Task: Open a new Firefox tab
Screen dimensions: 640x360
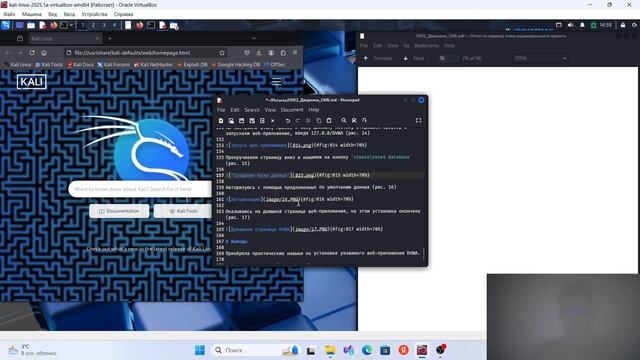Action: click(x=109, y=38)
